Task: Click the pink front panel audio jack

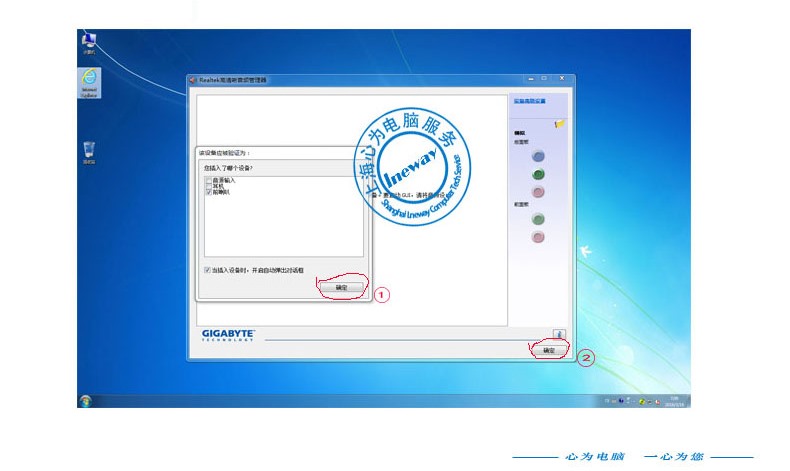Action: click(x=537, y=237)
